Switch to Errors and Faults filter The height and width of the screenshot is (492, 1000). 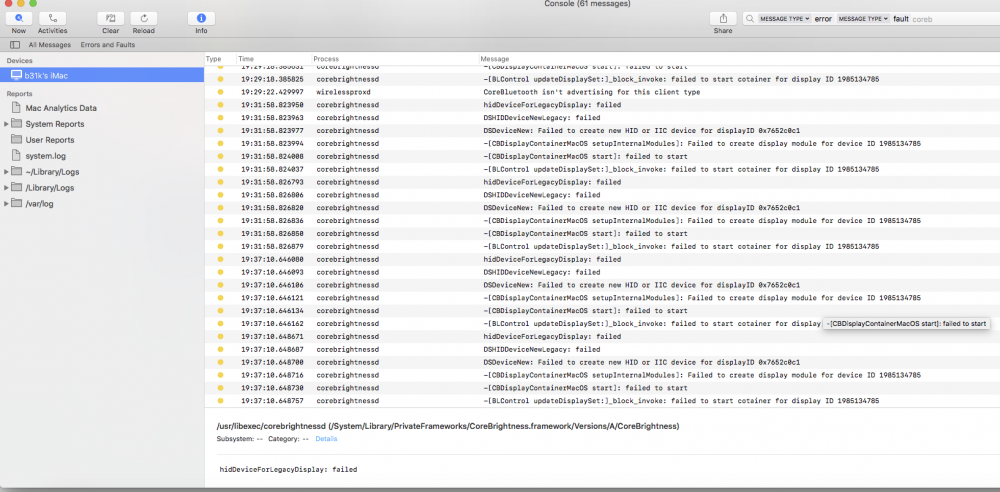108,45
